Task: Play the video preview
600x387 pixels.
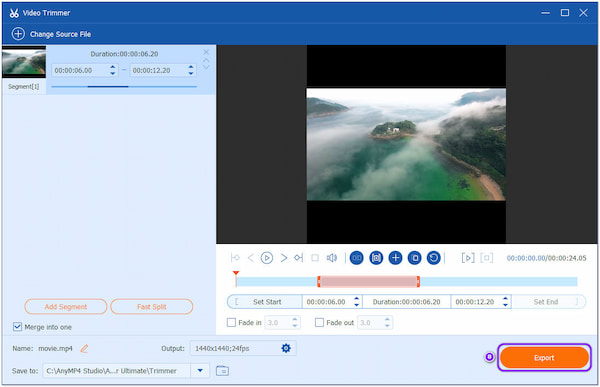Action: pos(267,258)
